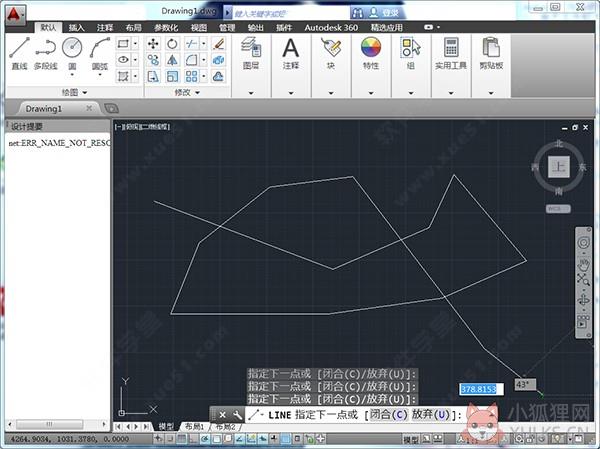Select the Hatch draw tool
Viewport: 600px width, 449px height.
click(x=123, y=76)
